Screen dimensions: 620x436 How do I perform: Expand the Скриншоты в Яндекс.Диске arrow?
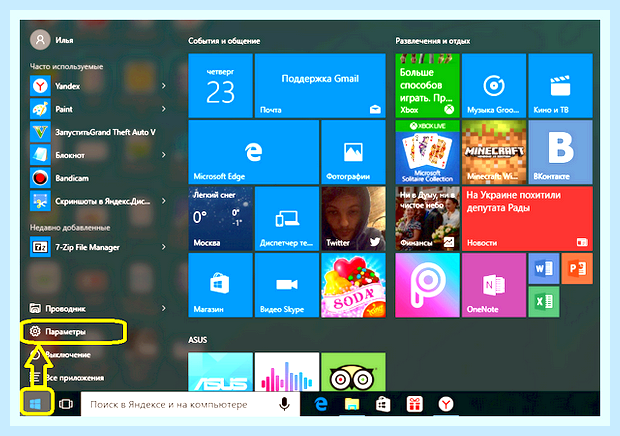pos(163,201)
